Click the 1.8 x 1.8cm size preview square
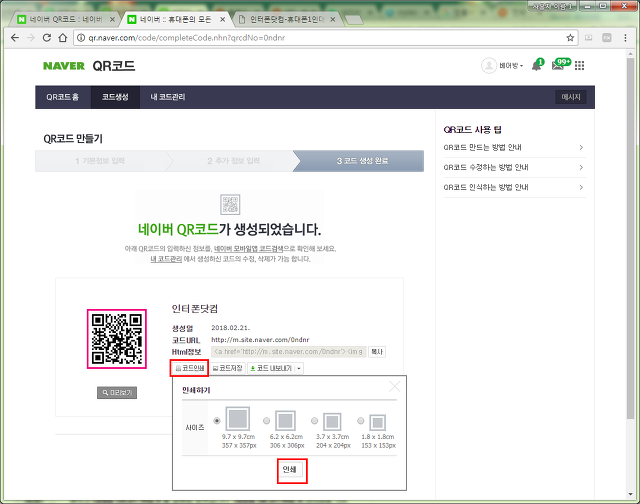 pyautogui.click(x=378, y=423)
